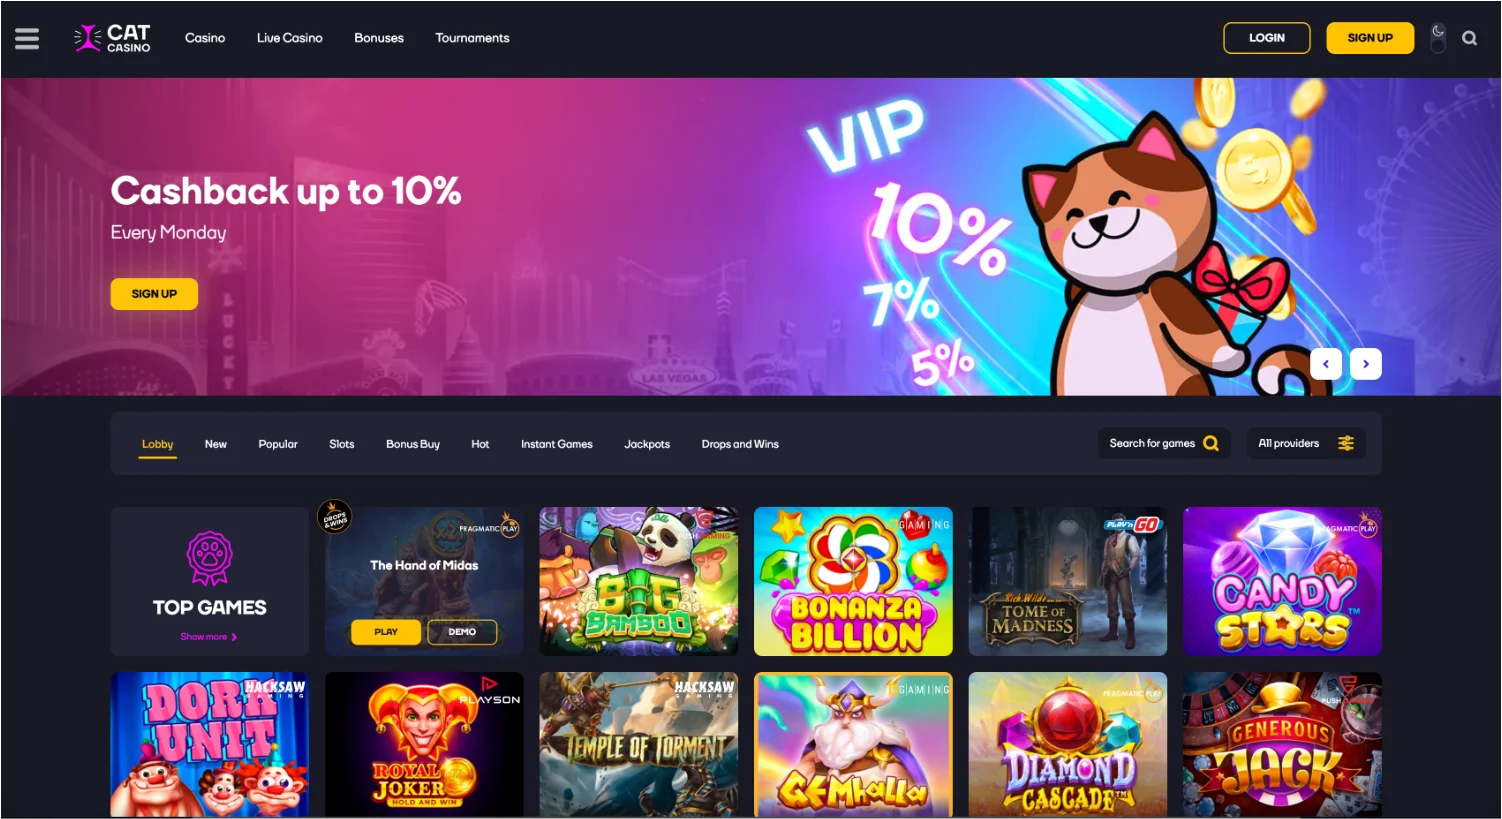1502x819 pixels.
Task: Click the LOGIN button
Action: 1267,38
